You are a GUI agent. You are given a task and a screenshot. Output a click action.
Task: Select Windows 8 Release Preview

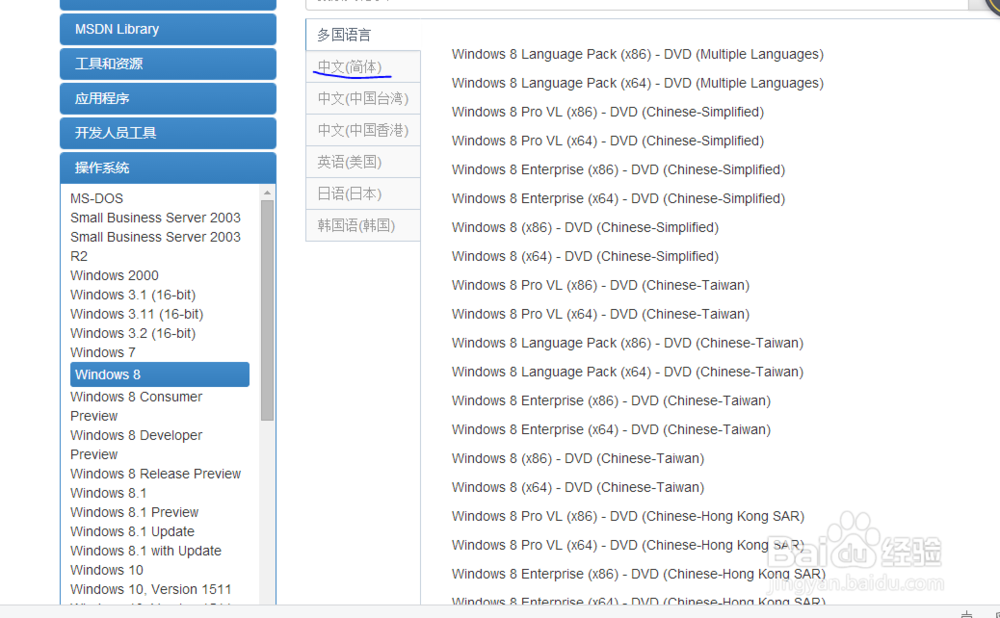tap(156, 474)
